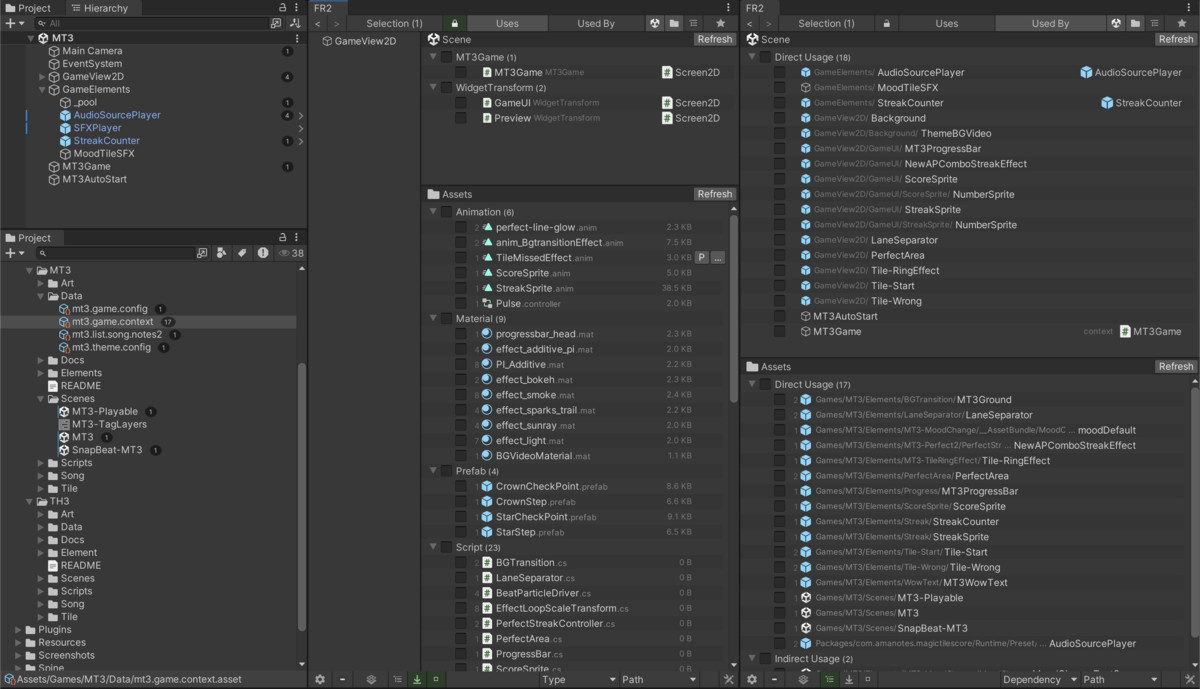Click Refresh in the left FR2 Assets section
The image size is (1200, 689).
715,194
